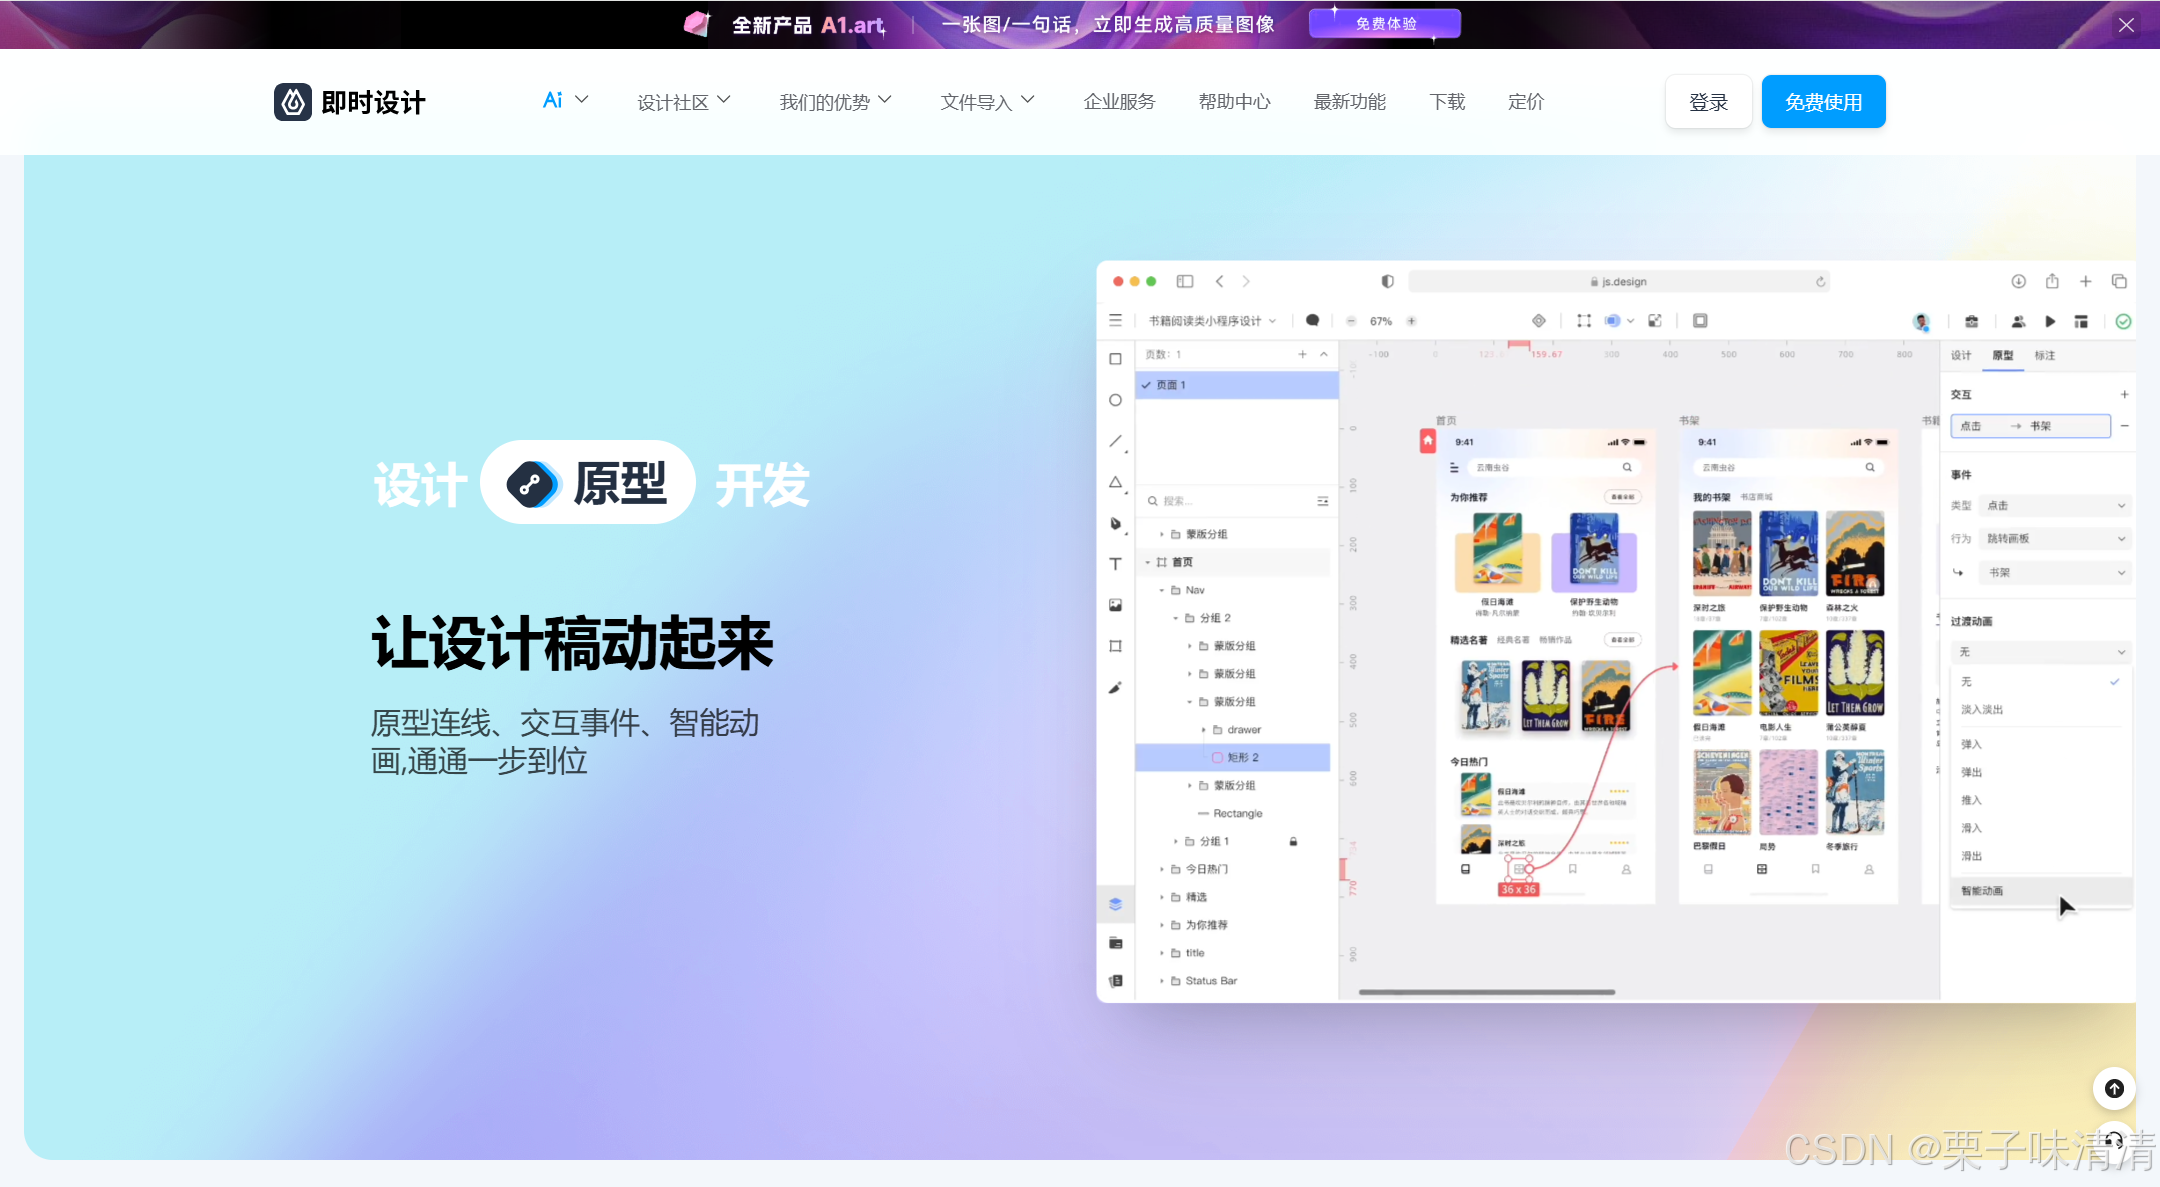Select the Pen tool in left toolbar
The height and width of the screenshot is (1187, 2160).
point(1116,523)
